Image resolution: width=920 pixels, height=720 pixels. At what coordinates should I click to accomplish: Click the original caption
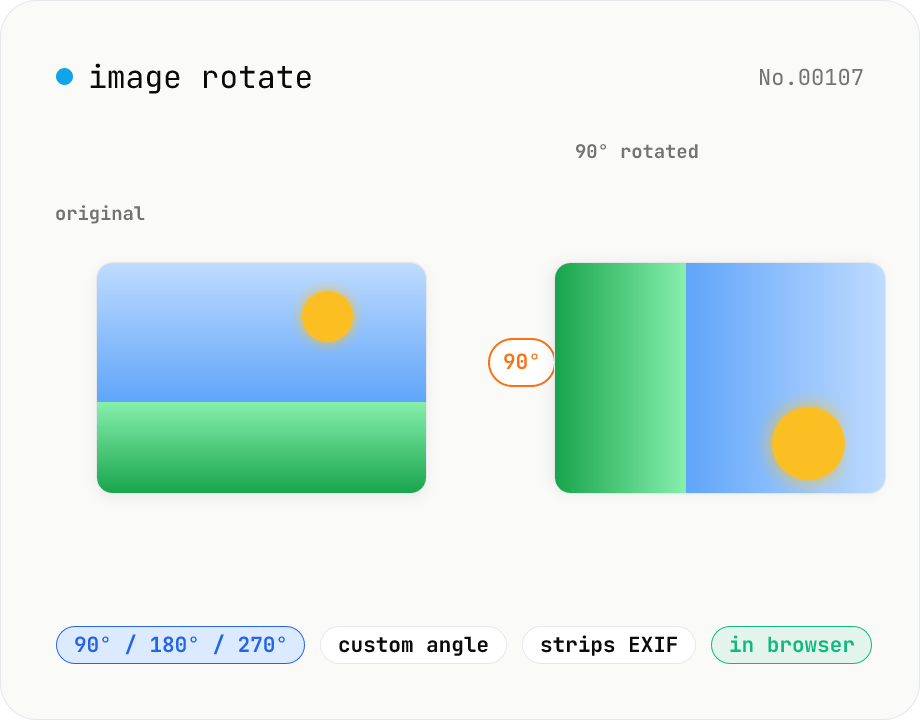[100, 214]
